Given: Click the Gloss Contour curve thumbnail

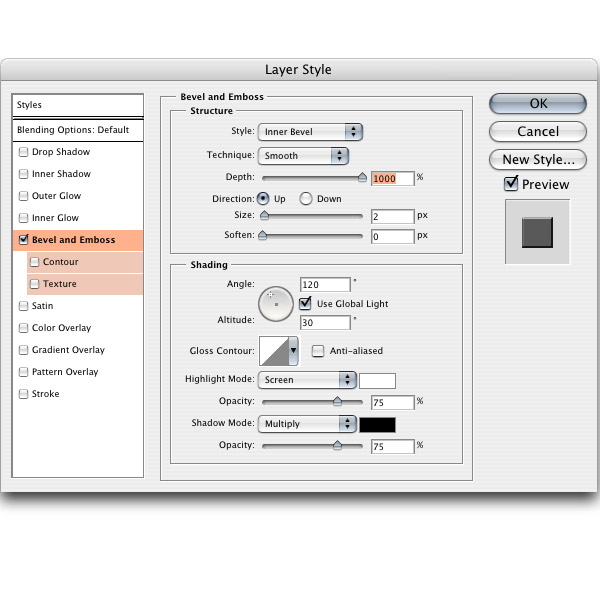Looking at the screenshot, I should click(274, 351).
